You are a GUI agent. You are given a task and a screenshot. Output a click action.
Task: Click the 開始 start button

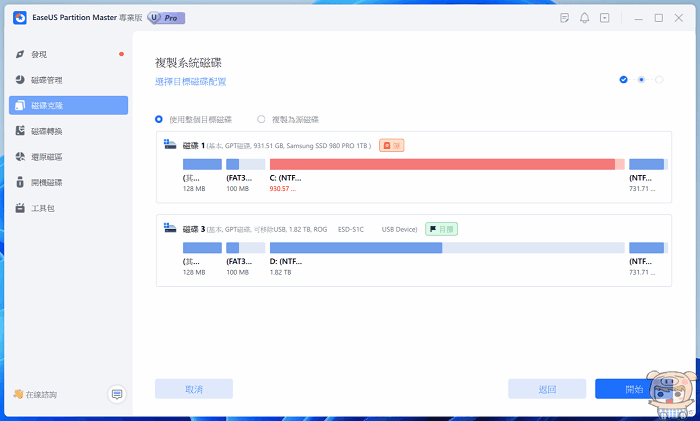click(x=634, y=389)
